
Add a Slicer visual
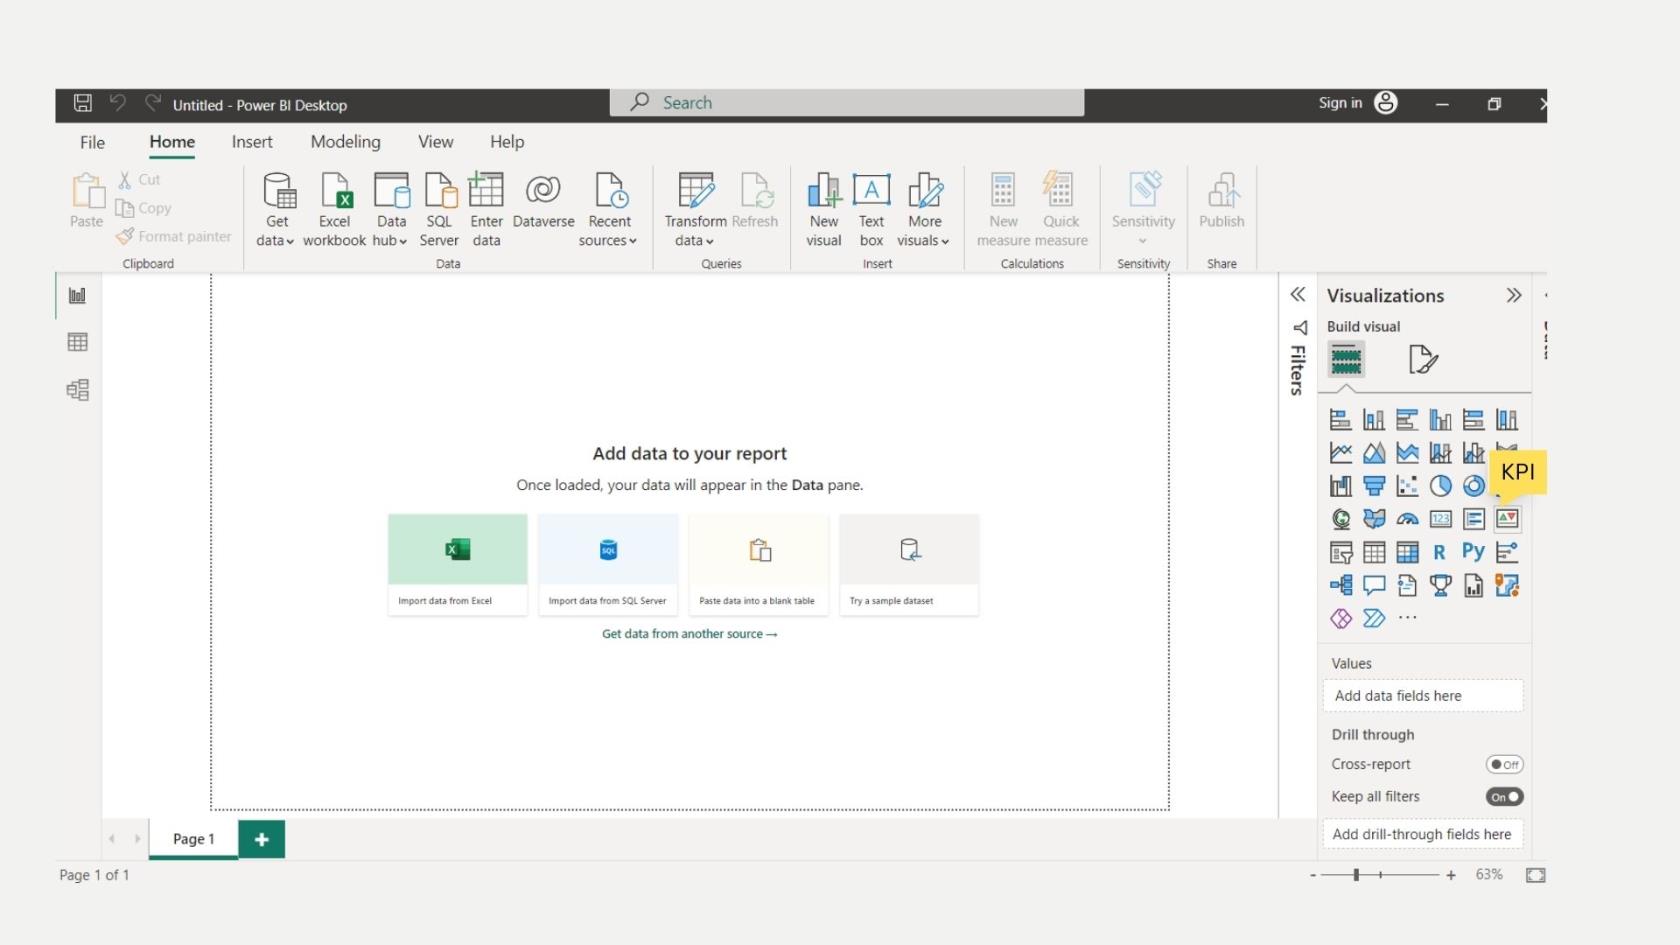[x=1341, y=552]
